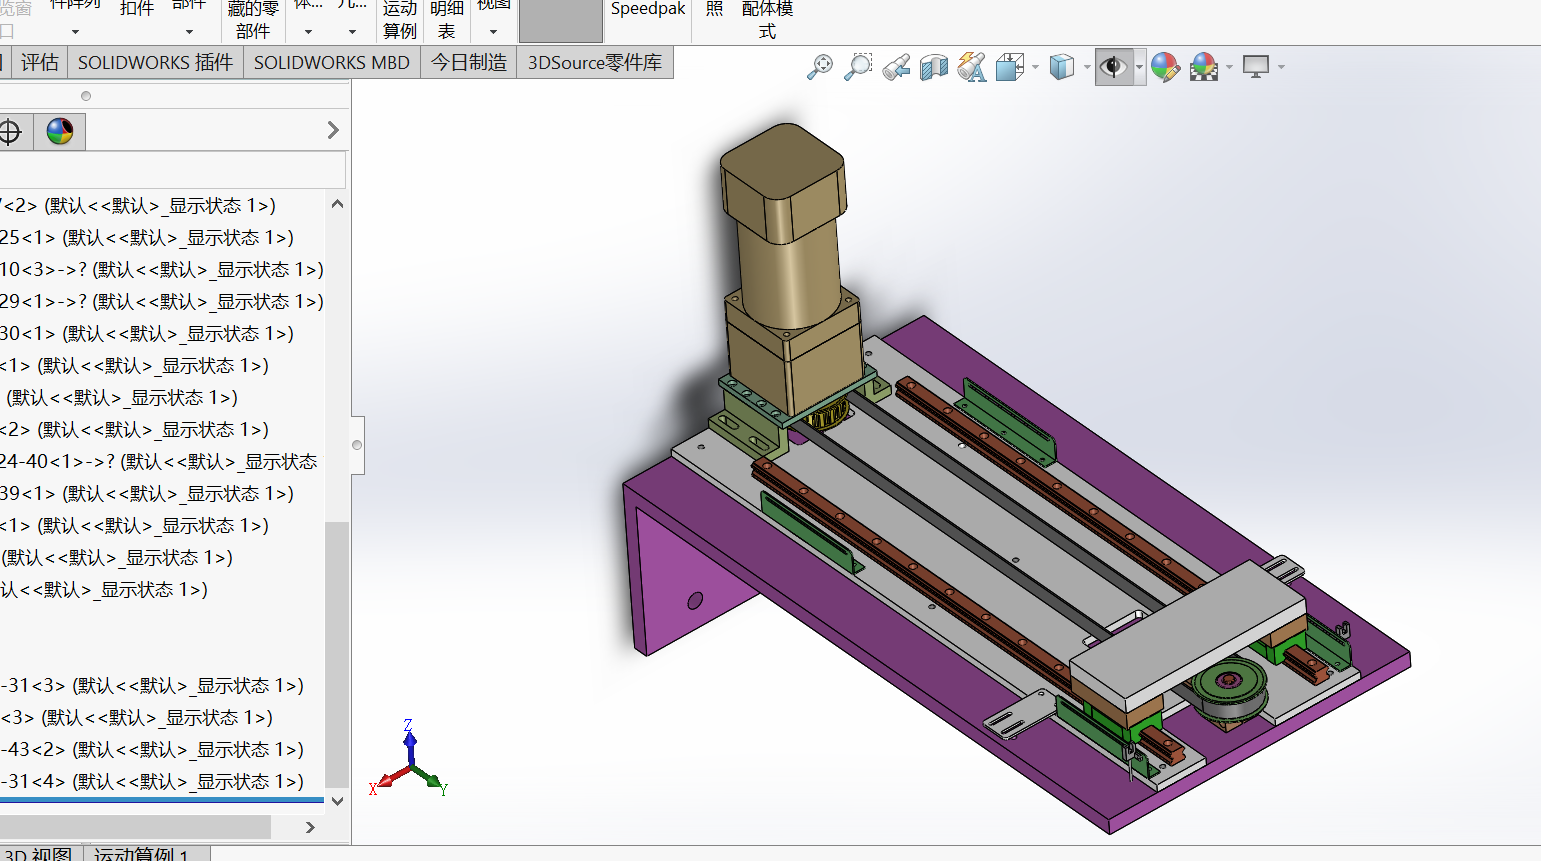This screenshot has height=861, width=1541.
Task: Open Dynamic Annotation Views tool
Action: [x=972, y=67]
